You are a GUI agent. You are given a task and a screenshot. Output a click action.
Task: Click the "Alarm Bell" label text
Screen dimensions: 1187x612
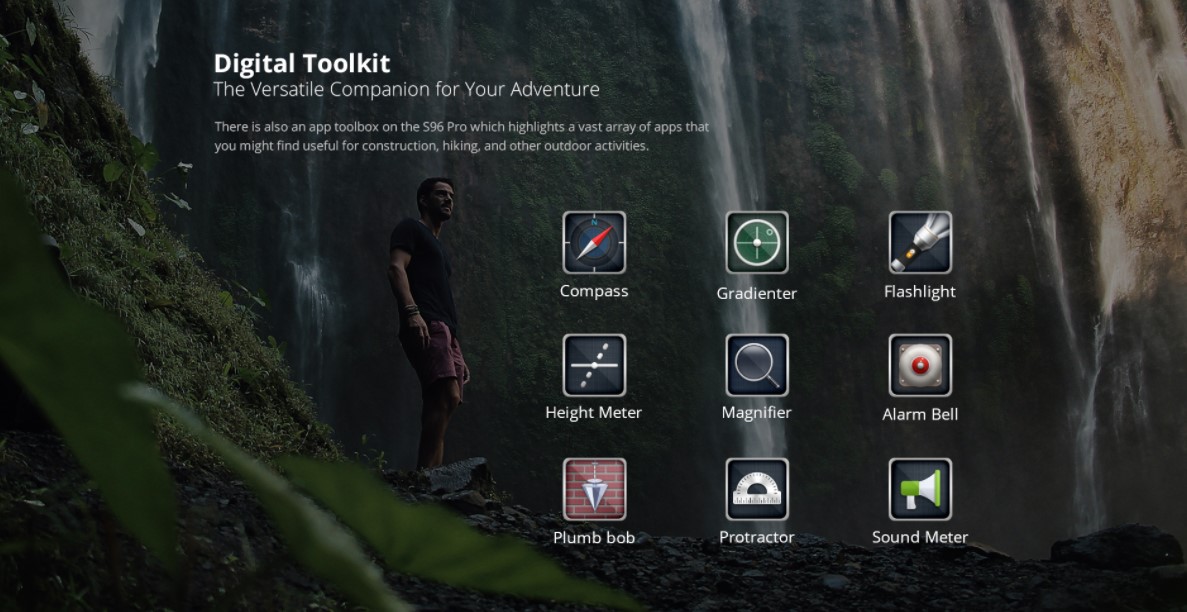(920, 414)
